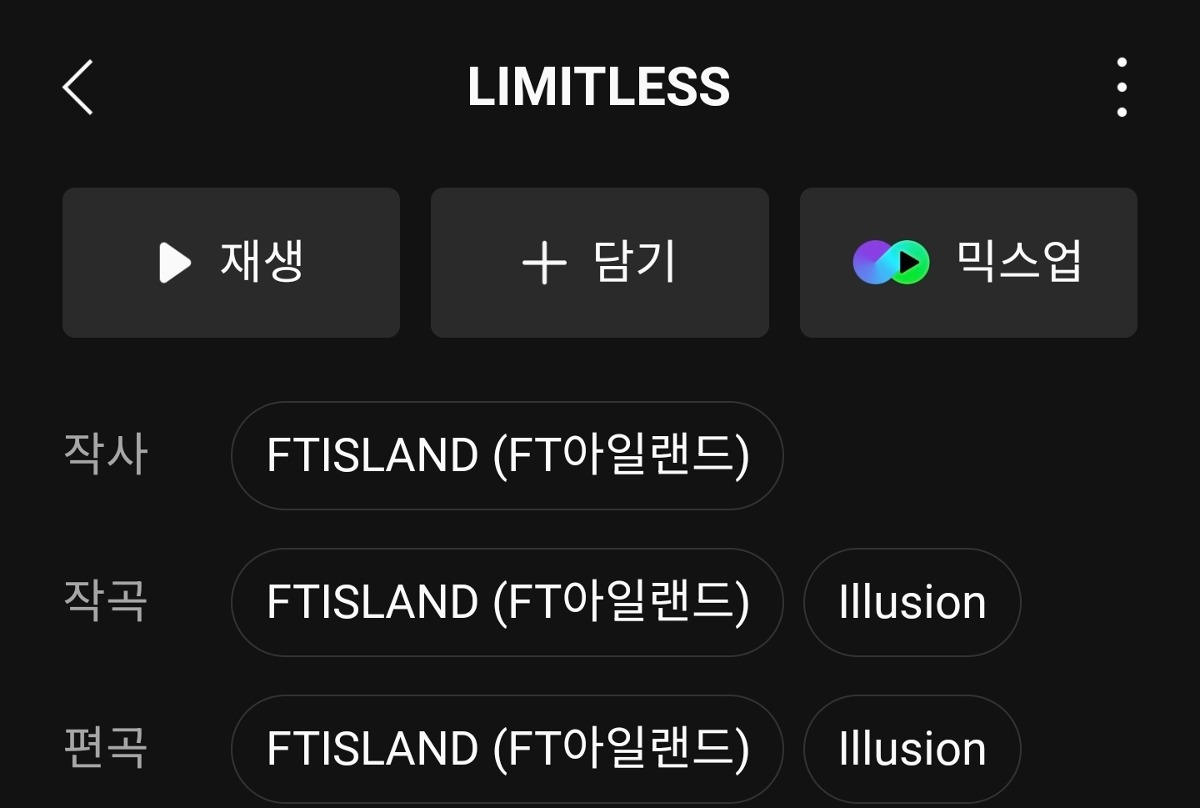Image resolution: width=1200 pixels, height=808 pixels.
Task: Click the purple circle of the Mixup logo
Action: 870,263
